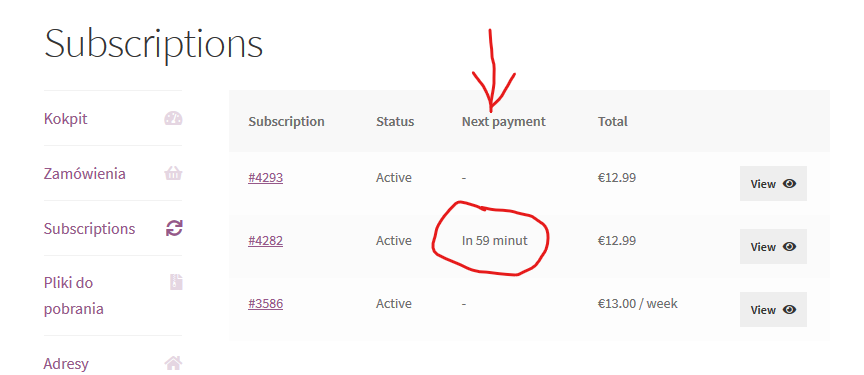Click the Pliki do pobrania file icon
Screen dimensions: 864x375
(x=176, y=282)
